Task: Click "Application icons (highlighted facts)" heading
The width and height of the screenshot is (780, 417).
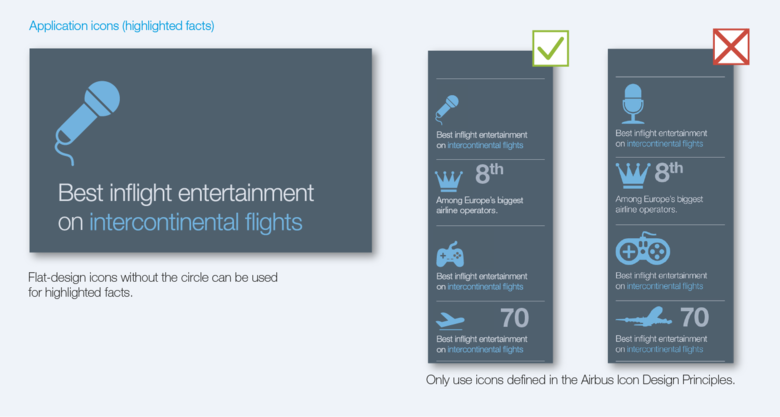Action: [x=121, y=25]
